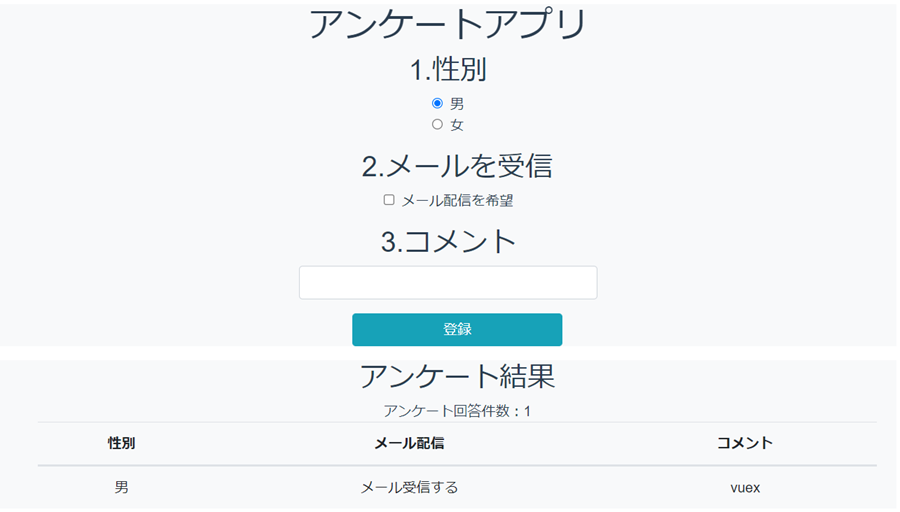Select the 男 radio button
Screen dimensions: 900x512
437,103
